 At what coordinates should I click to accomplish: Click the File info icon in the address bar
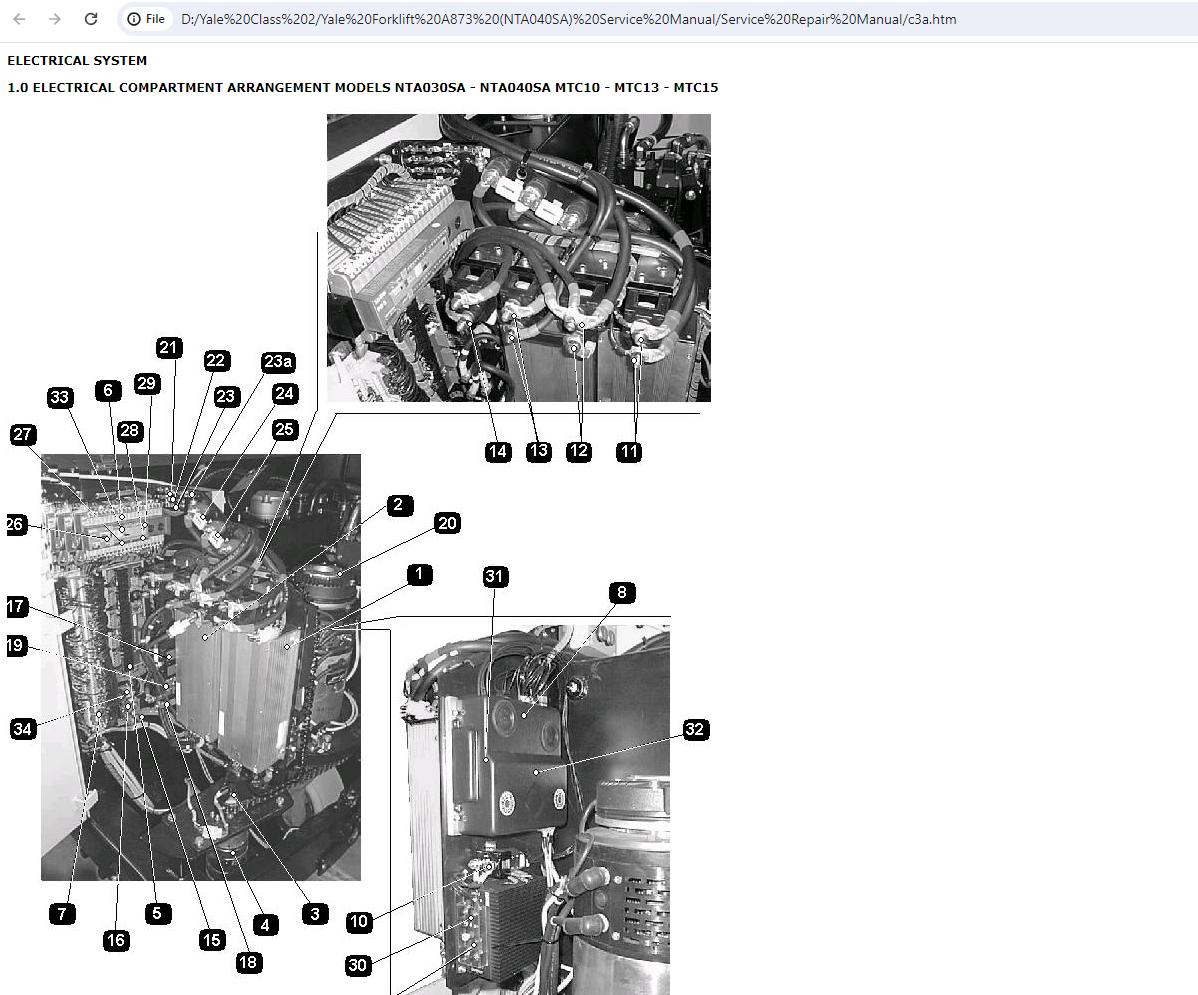(x=146, y=19)
